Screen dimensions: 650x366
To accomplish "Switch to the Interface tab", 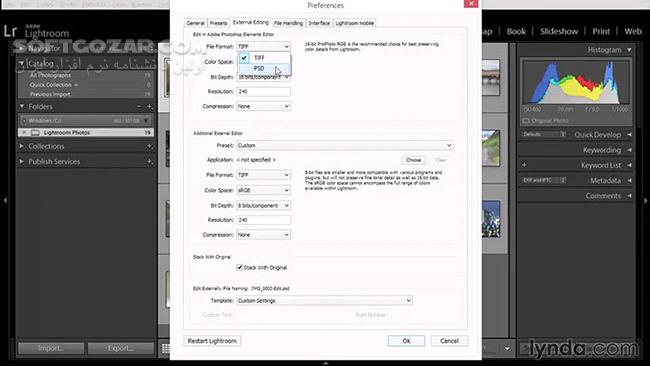I will [x=319, y=23].
